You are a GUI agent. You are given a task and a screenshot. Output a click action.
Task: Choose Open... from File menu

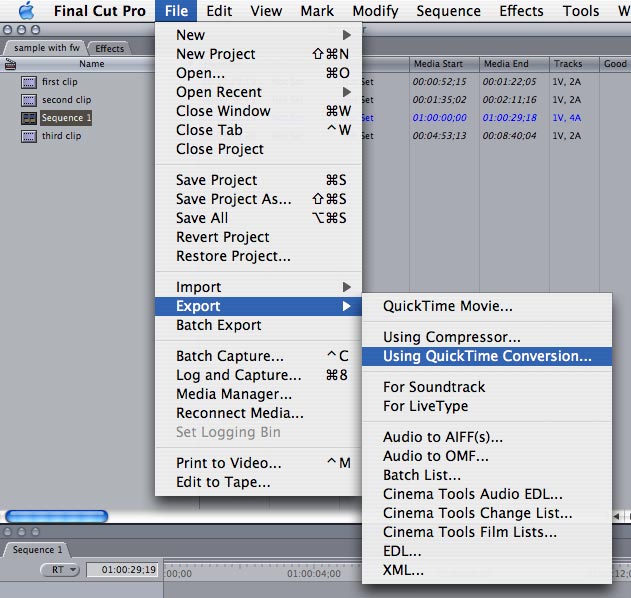[258, 73]
